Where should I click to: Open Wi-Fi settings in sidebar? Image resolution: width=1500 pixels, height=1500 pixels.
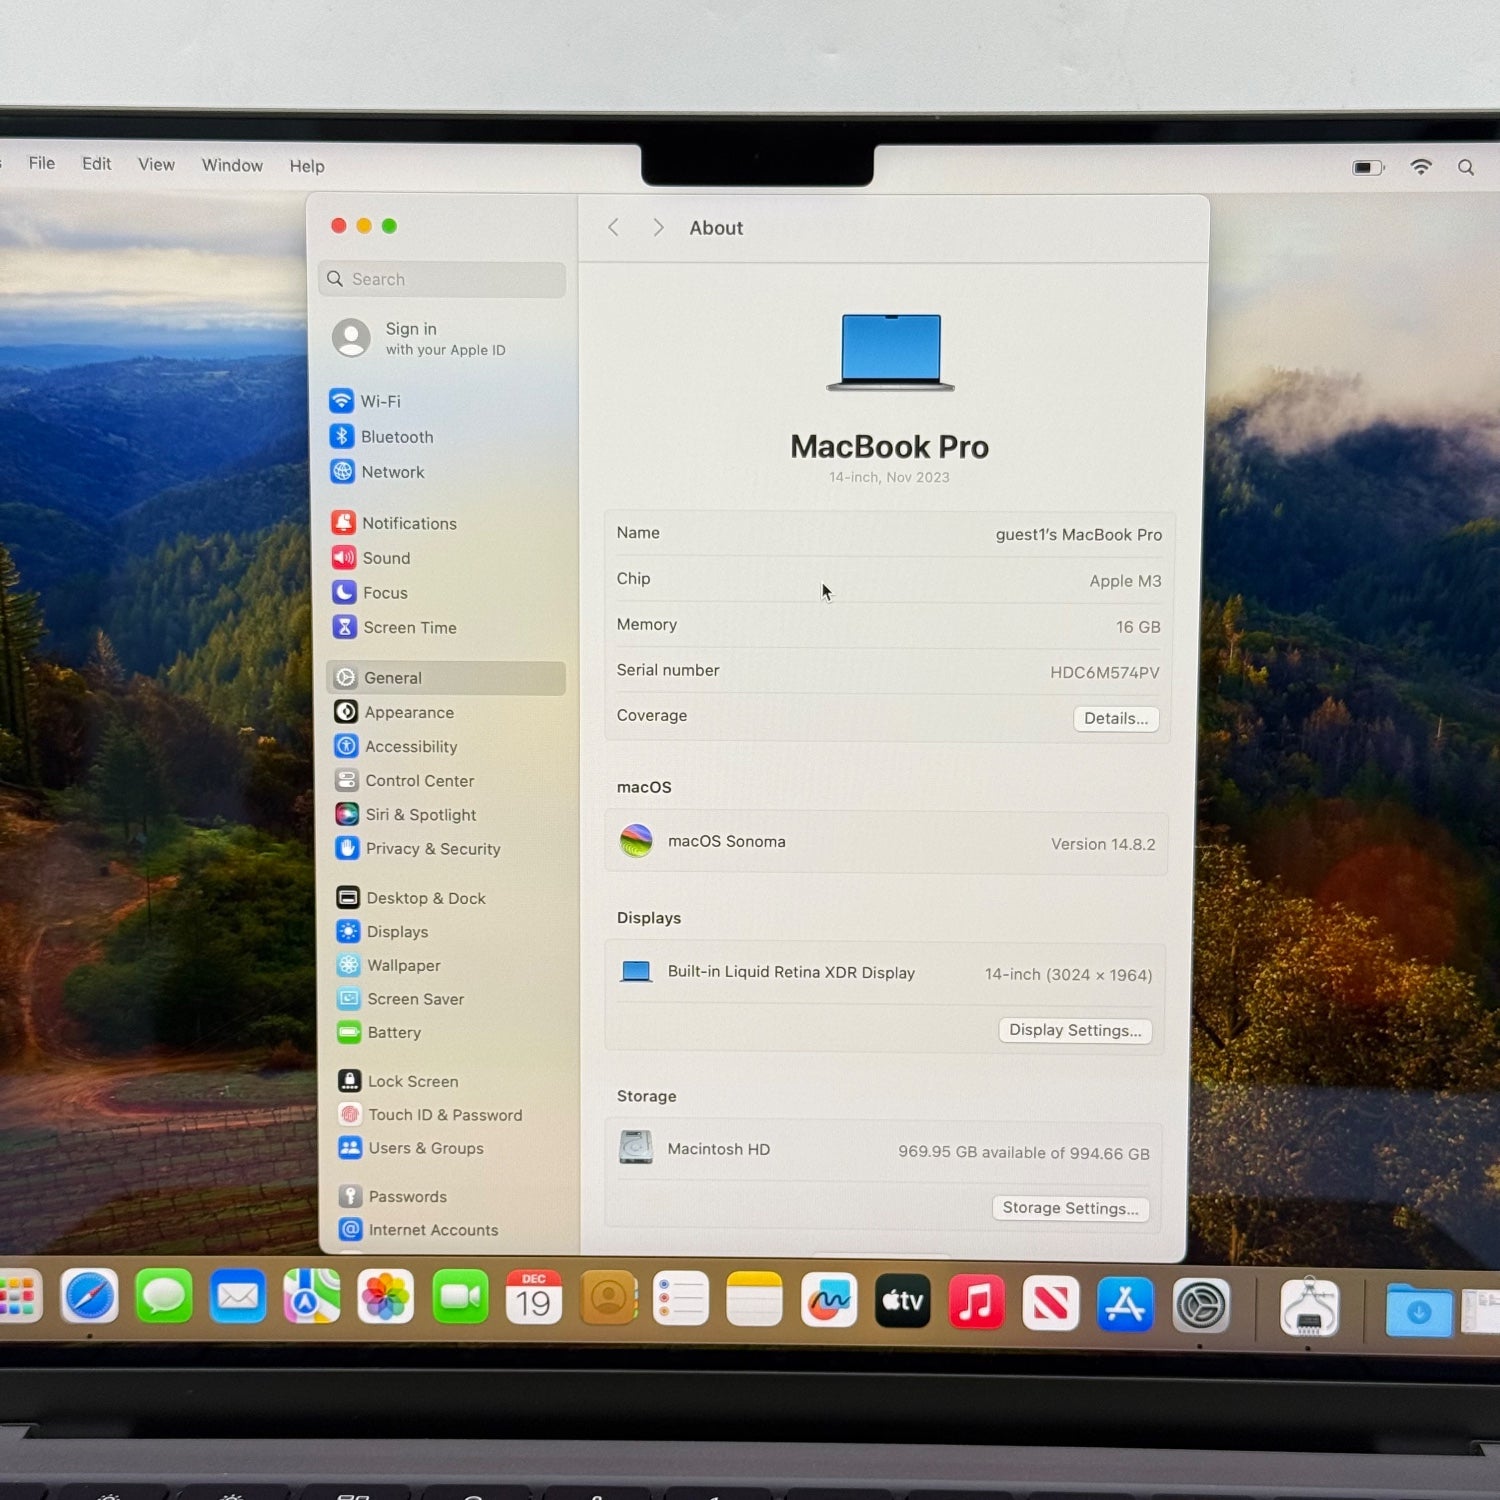(x=380, y=401)
